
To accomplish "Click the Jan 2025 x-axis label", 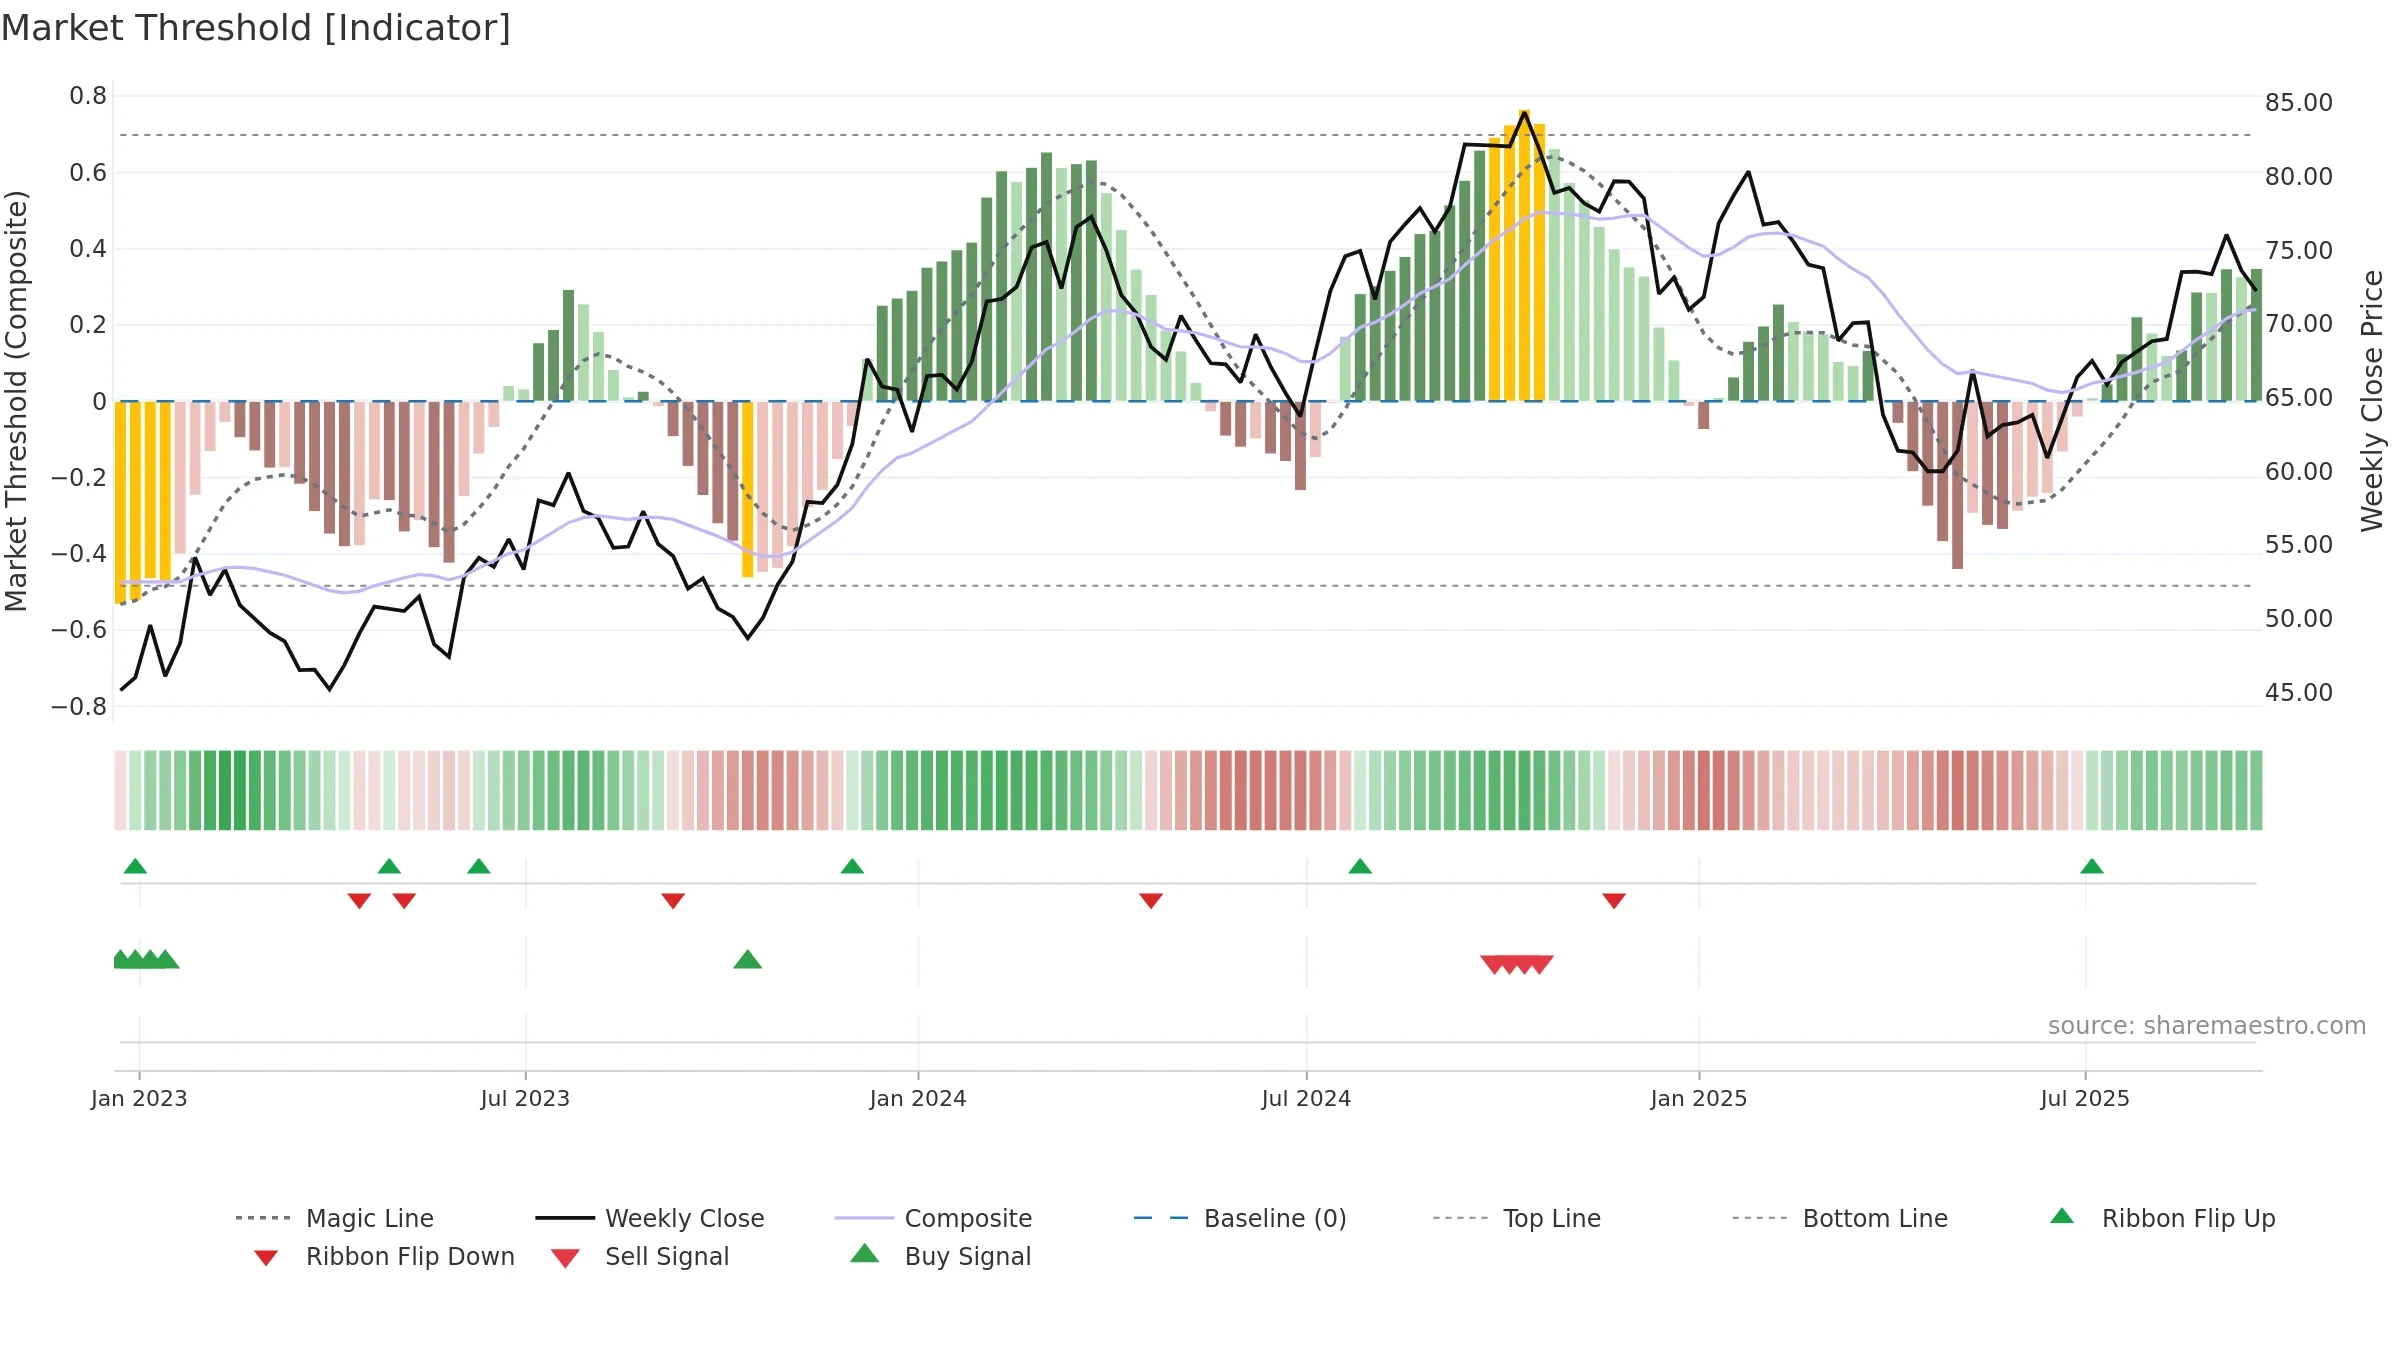I will [1699, 1099].
